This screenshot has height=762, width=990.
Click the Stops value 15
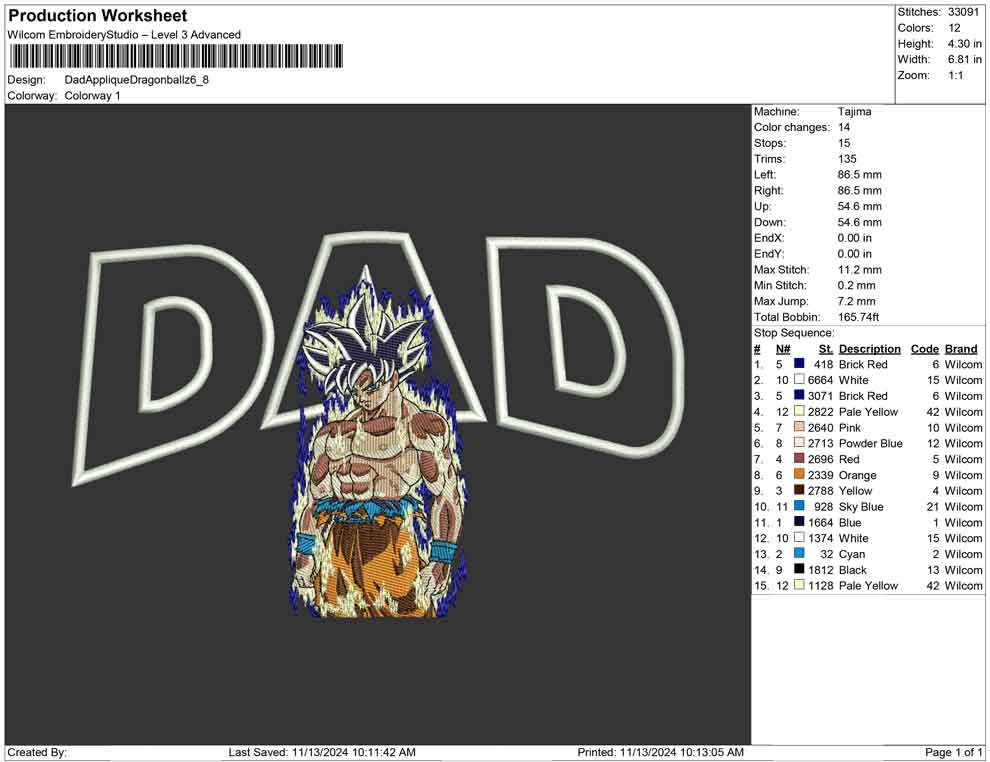coord(844,143)
